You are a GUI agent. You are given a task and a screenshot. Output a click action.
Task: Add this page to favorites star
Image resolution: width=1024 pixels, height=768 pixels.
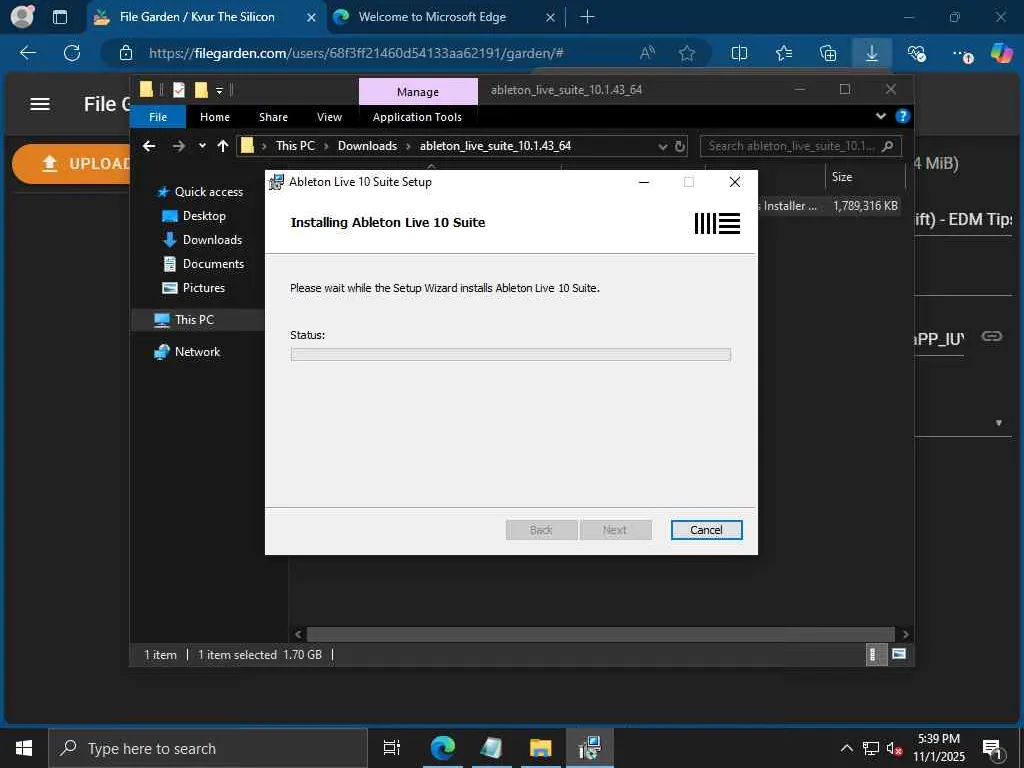pos(686,53)
